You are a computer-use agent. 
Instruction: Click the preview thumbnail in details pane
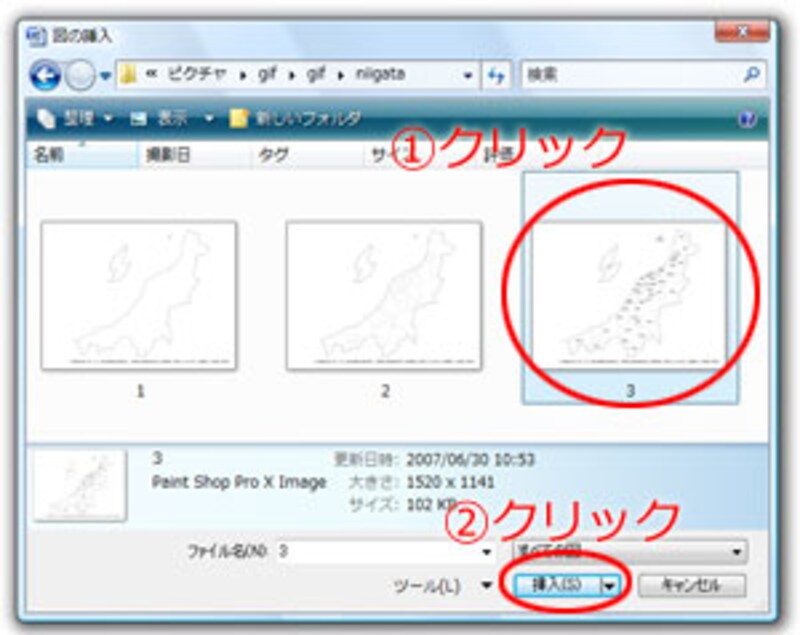(80, 485)
